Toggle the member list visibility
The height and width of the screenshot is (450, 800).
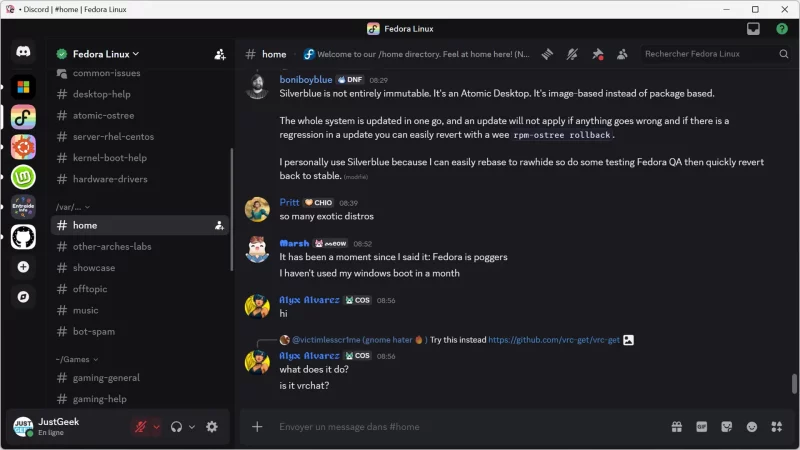[622, 54]
